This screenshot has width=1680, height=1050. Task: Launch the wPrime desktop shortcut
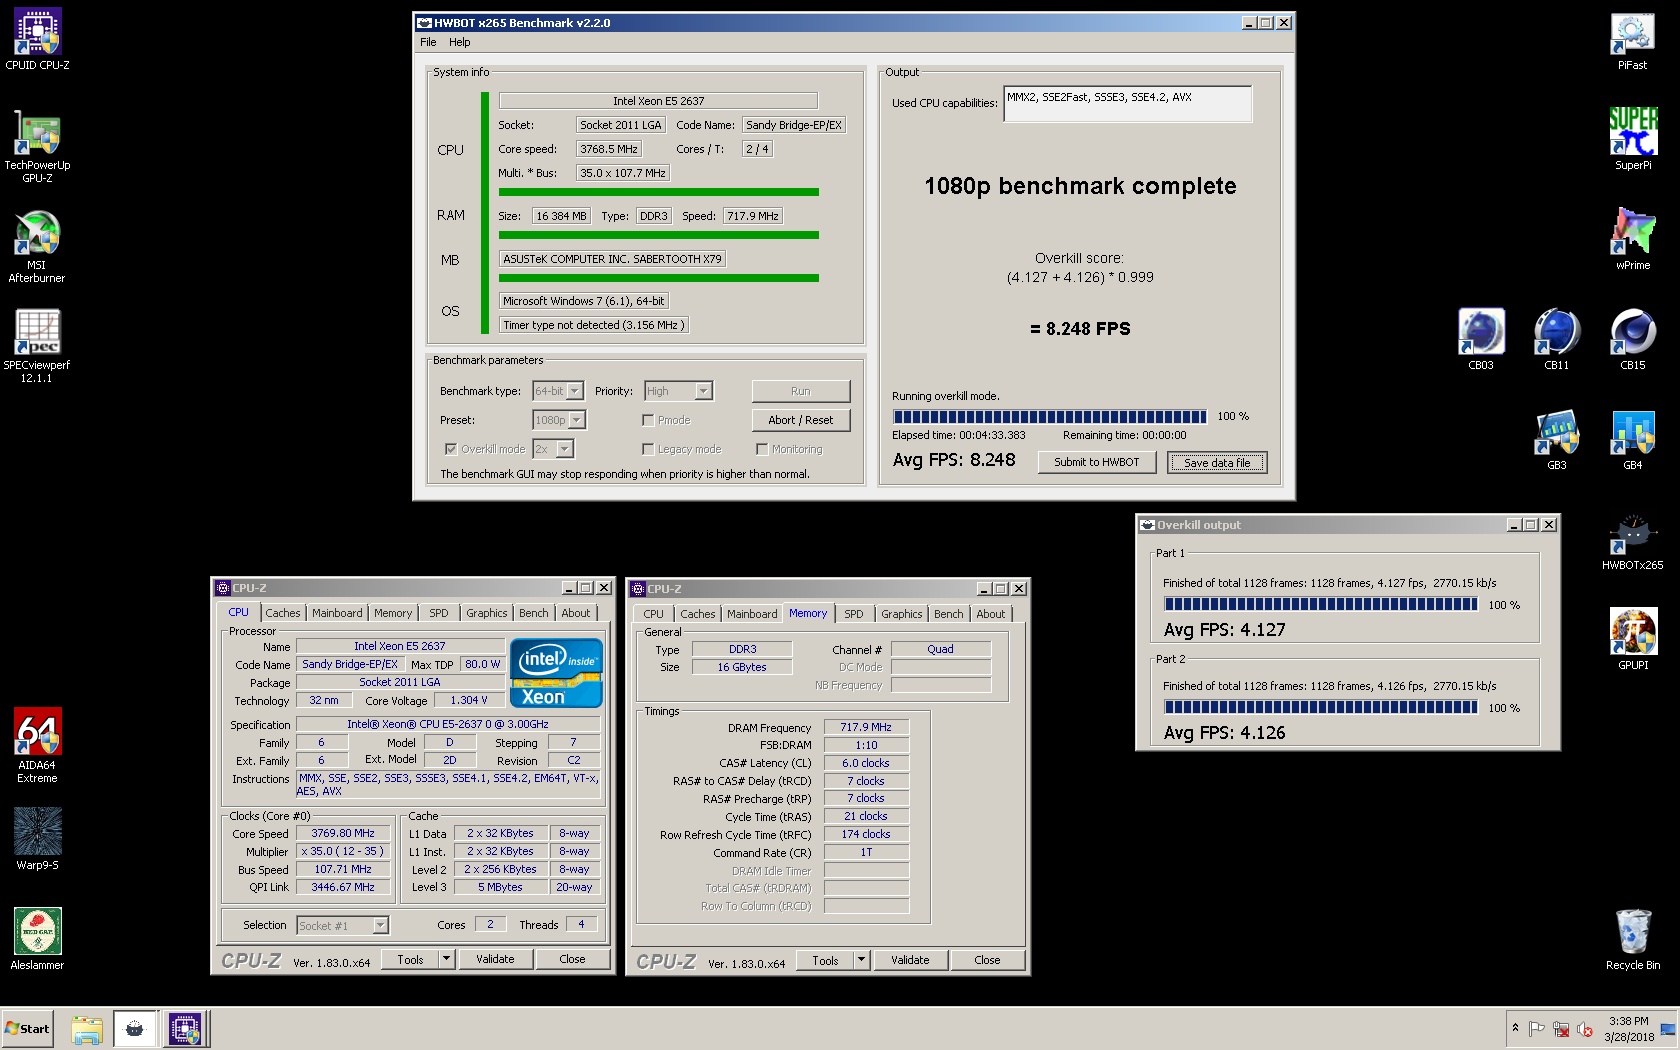[1633, 240]
